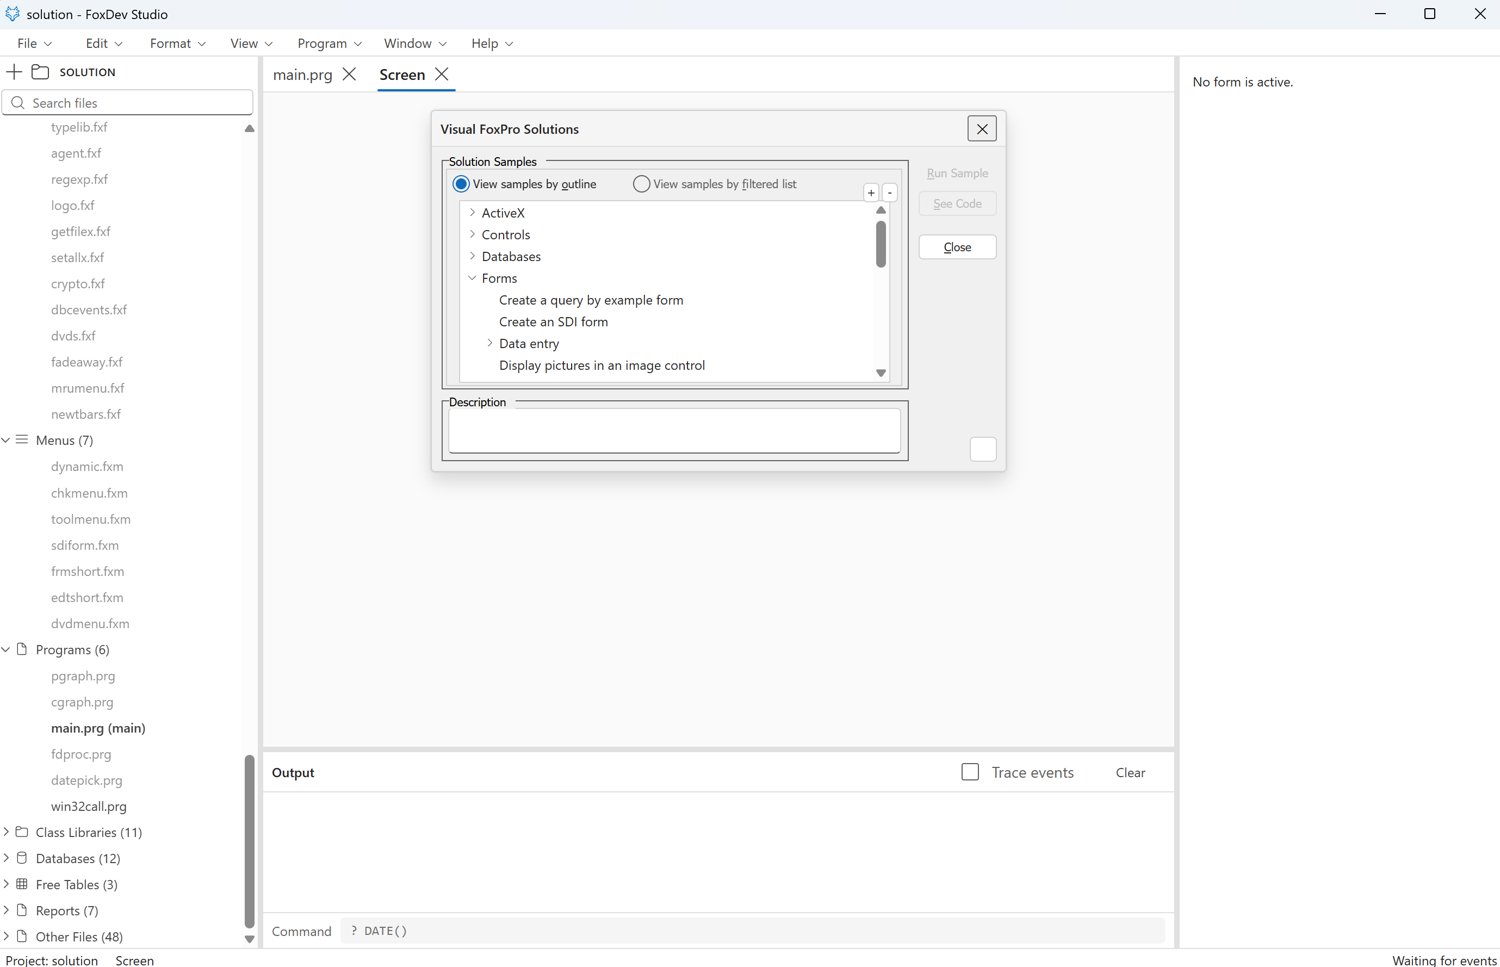Close the Visual FoxPro Solutions dialog

pyautogui.click(x=982, y=129)
